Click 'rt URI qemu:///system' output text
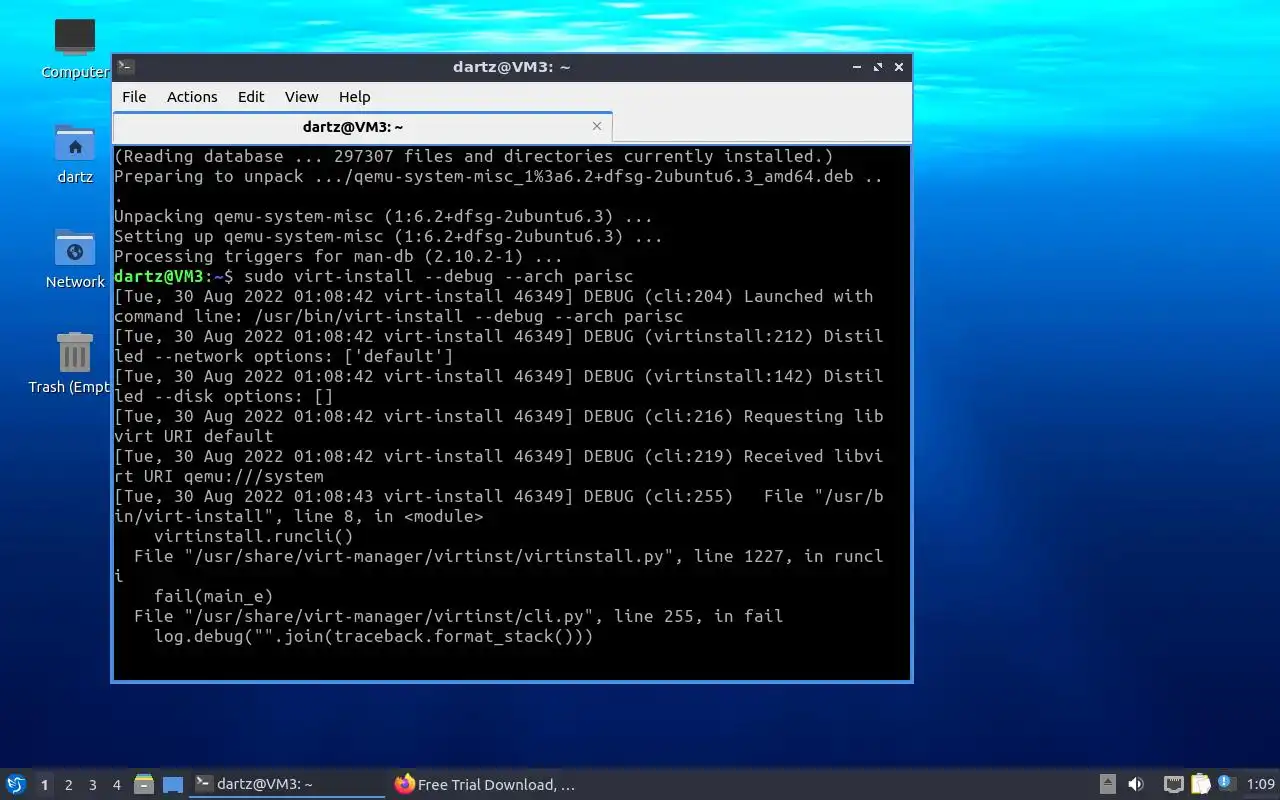The image size is (1280, 800). [x=219, y=476]
